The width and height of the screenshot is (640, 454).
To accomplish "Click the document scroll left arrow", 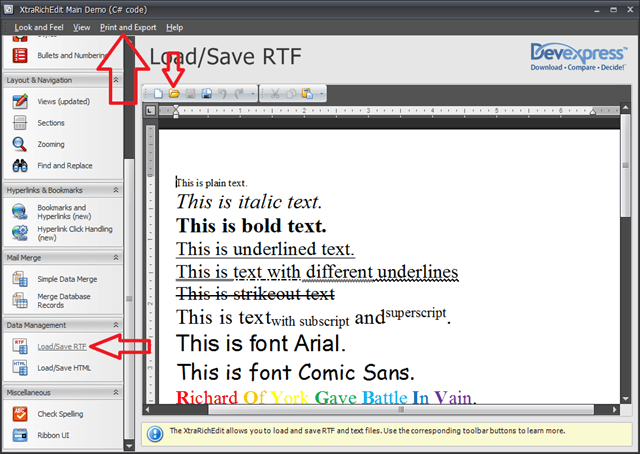I will [x=147, y=409].
